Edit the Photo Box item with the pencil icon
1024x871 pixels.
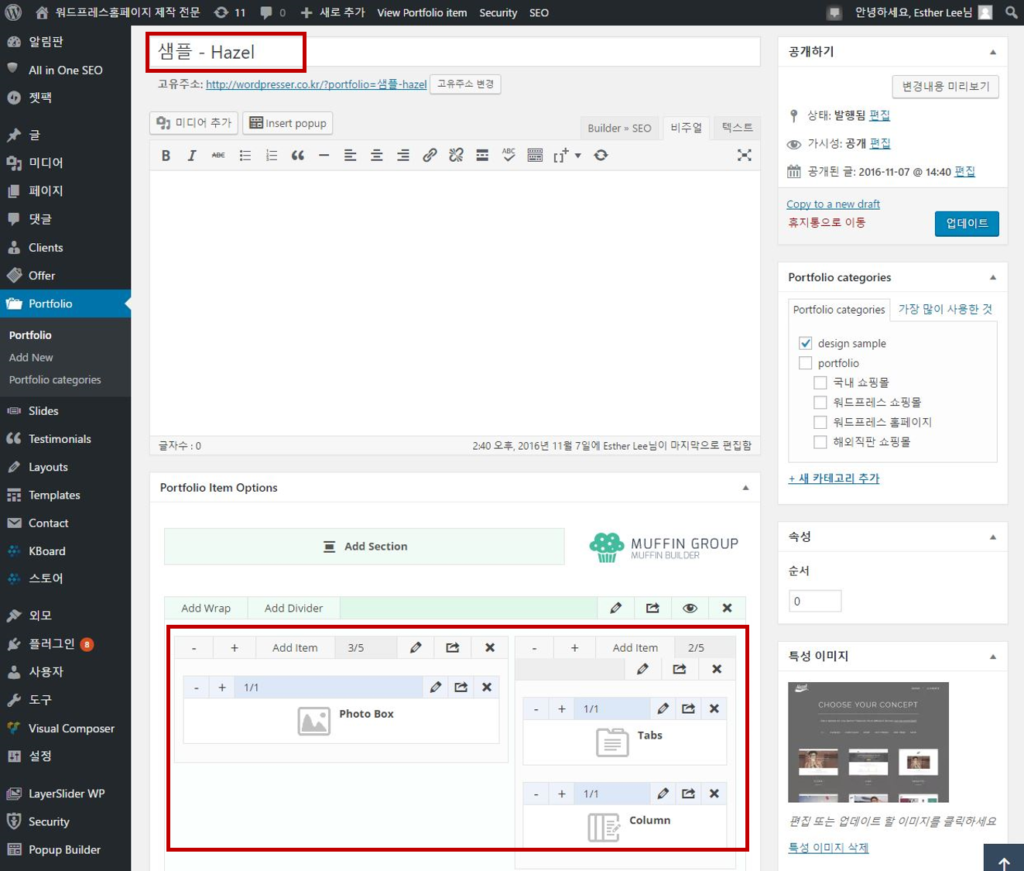point(436,687)
